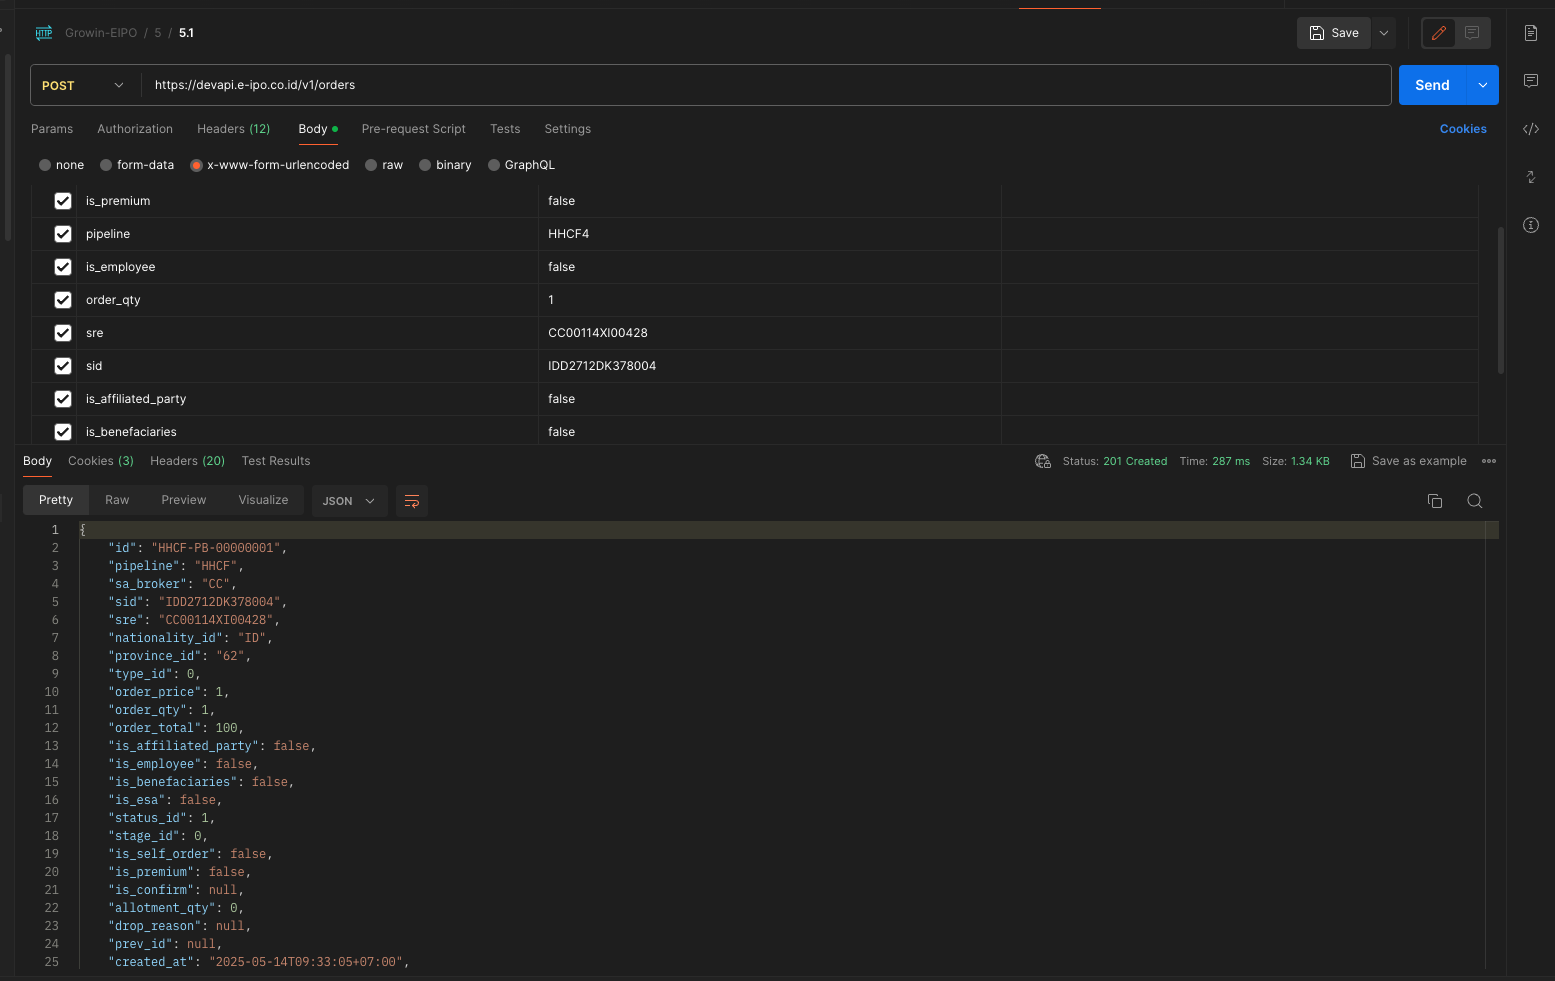Open the Save options dropdown arrow

(x=1384, y=33)
